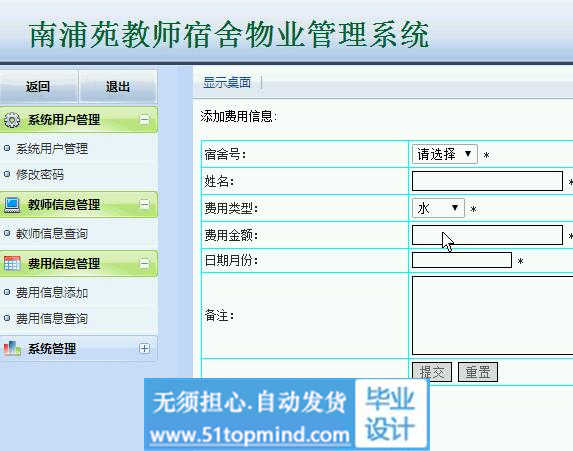Open 修改密码 in sidebar

40,175
